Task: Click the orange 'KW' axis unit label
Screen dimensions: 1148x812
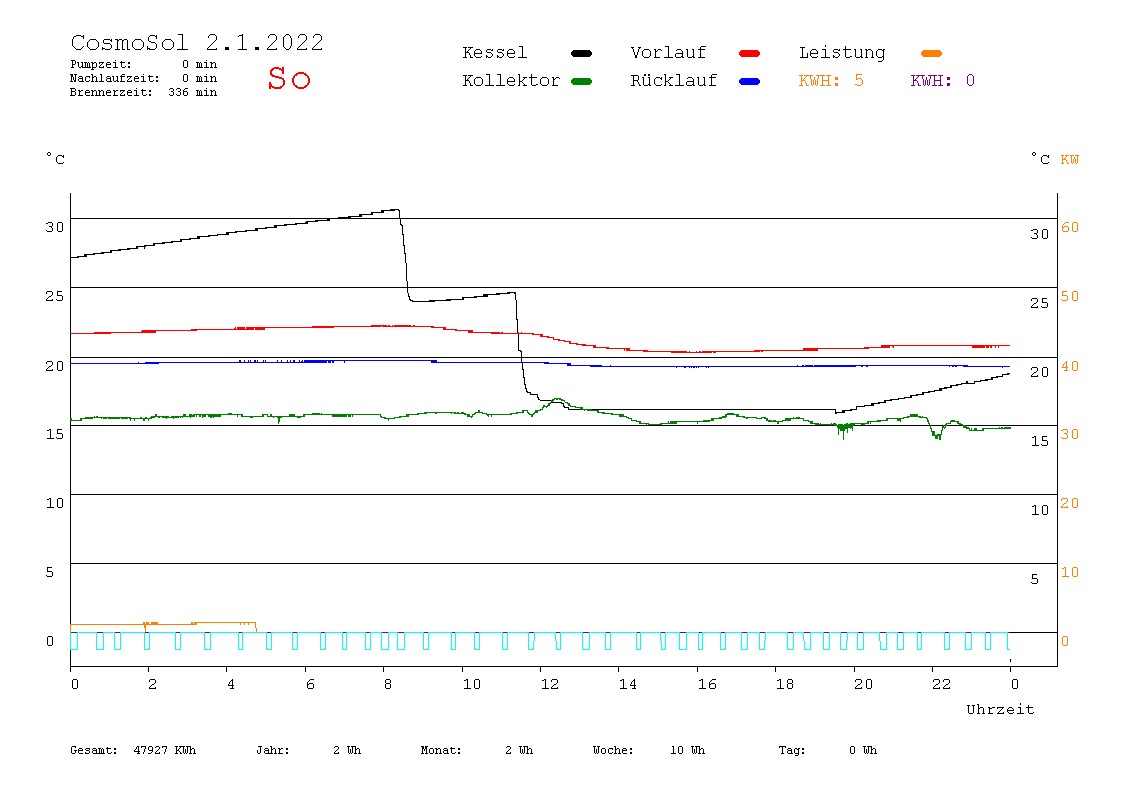Action: (x=1069, y=160)
